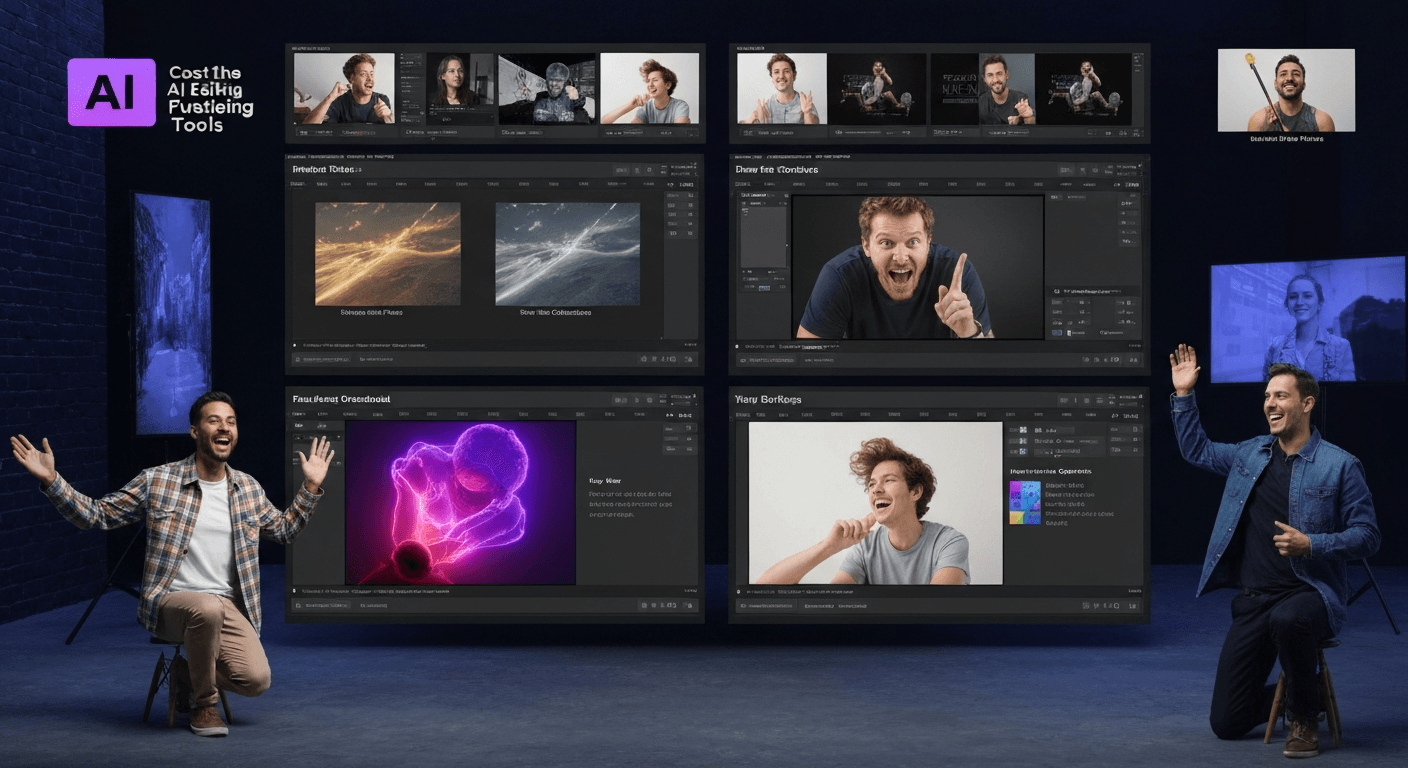Expand the dropdown at the right end of the sky panel's tab strip
Screen dimensions: 1408x768
[685, 184]
